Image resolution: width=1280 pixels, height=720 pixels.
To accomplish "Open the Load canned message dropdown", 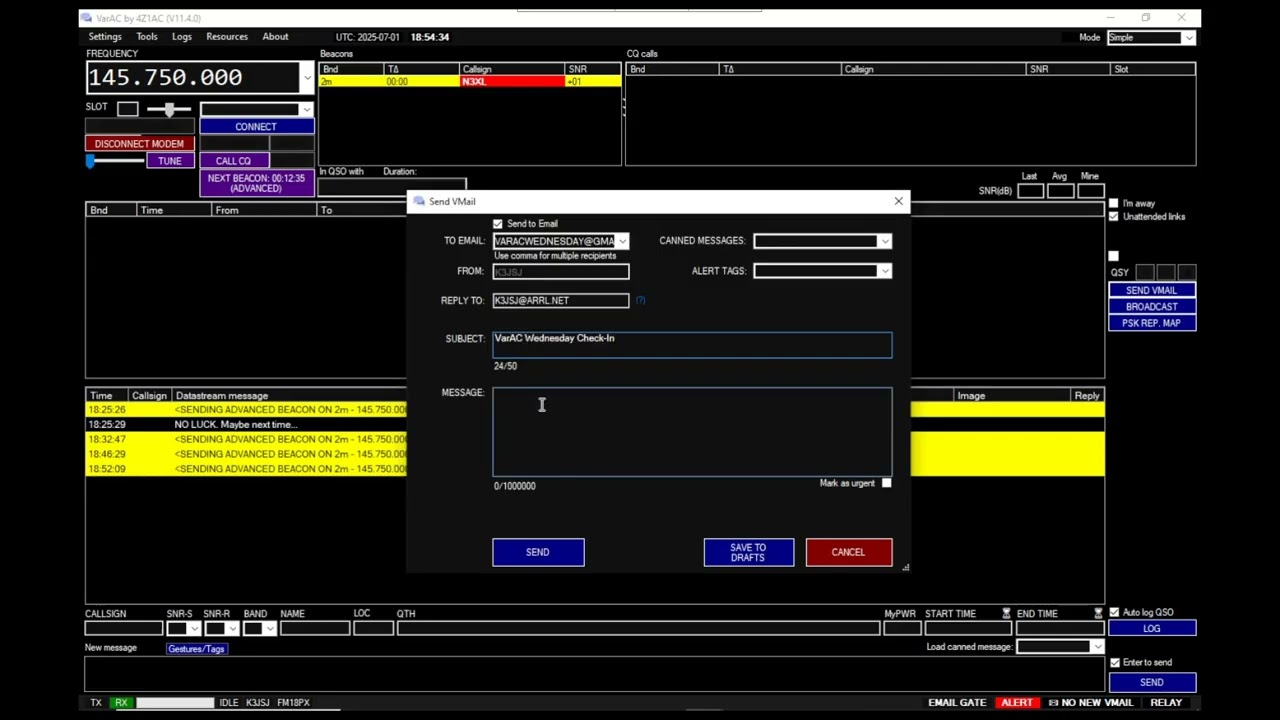I will point(1097,647).
